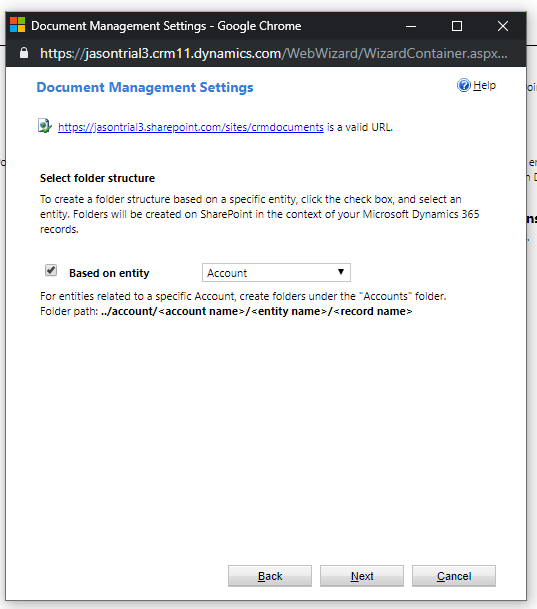Click the Document Management Settings heading
This screenshot has height=609, width=537.
pos(145,87)
